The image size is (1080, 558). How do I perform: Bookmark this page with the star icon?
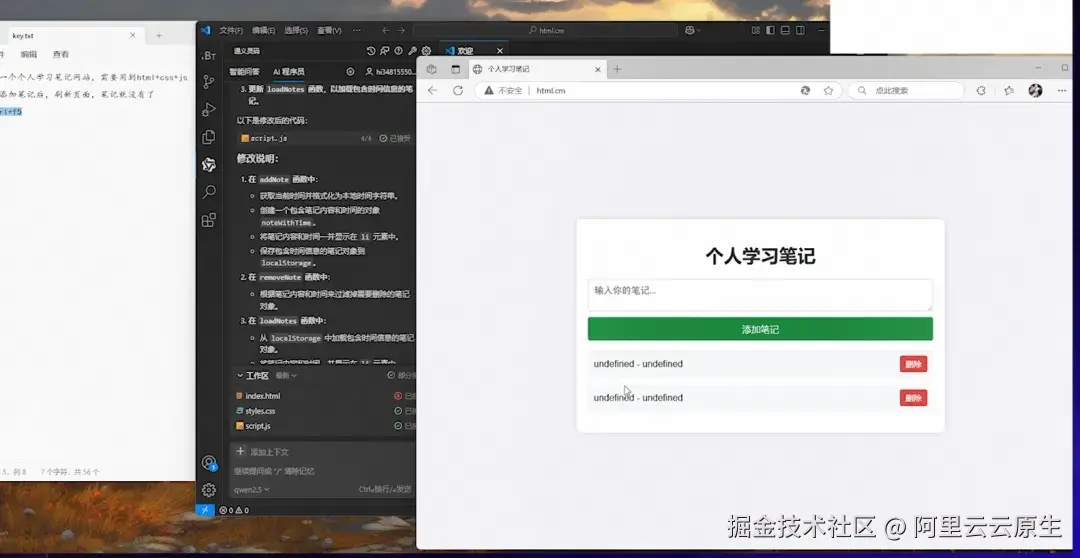click(829, 90)
